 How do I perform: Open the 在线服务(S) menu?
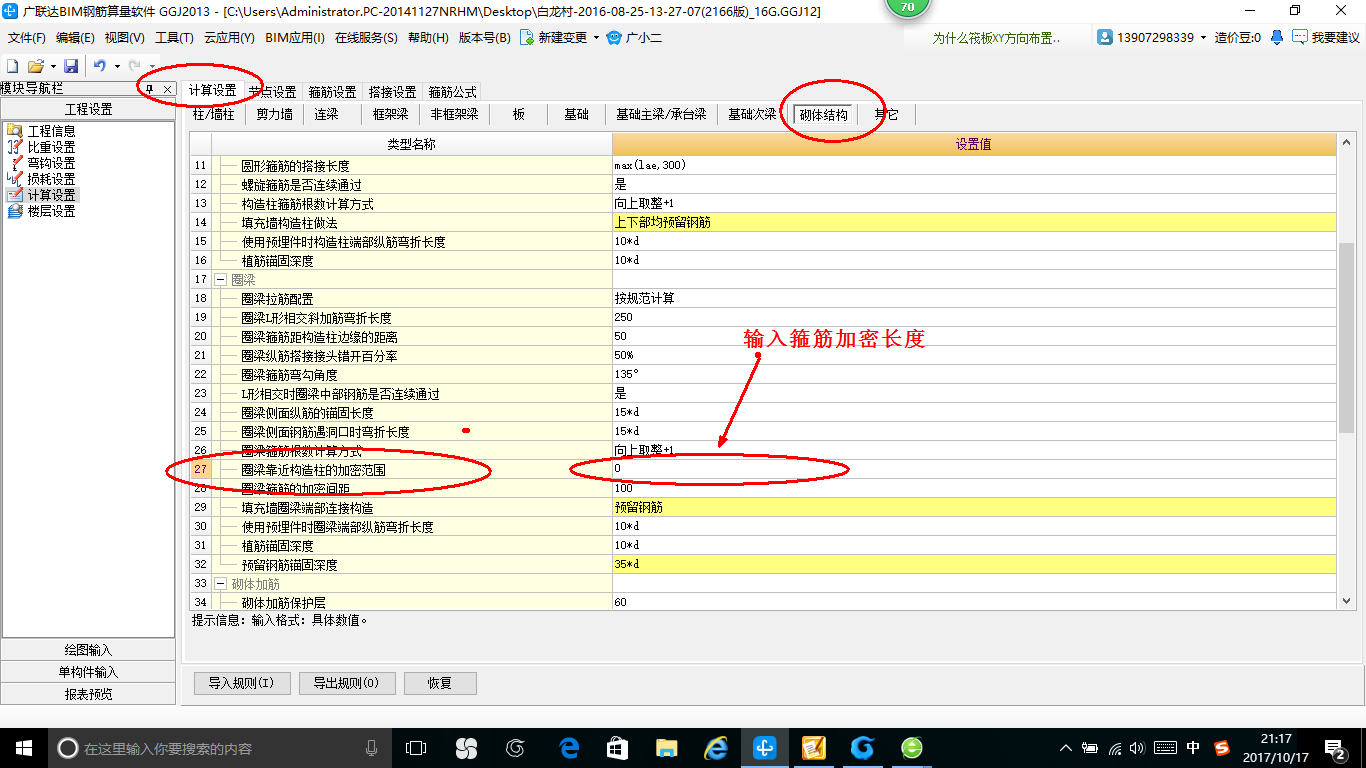coord(366,38)
